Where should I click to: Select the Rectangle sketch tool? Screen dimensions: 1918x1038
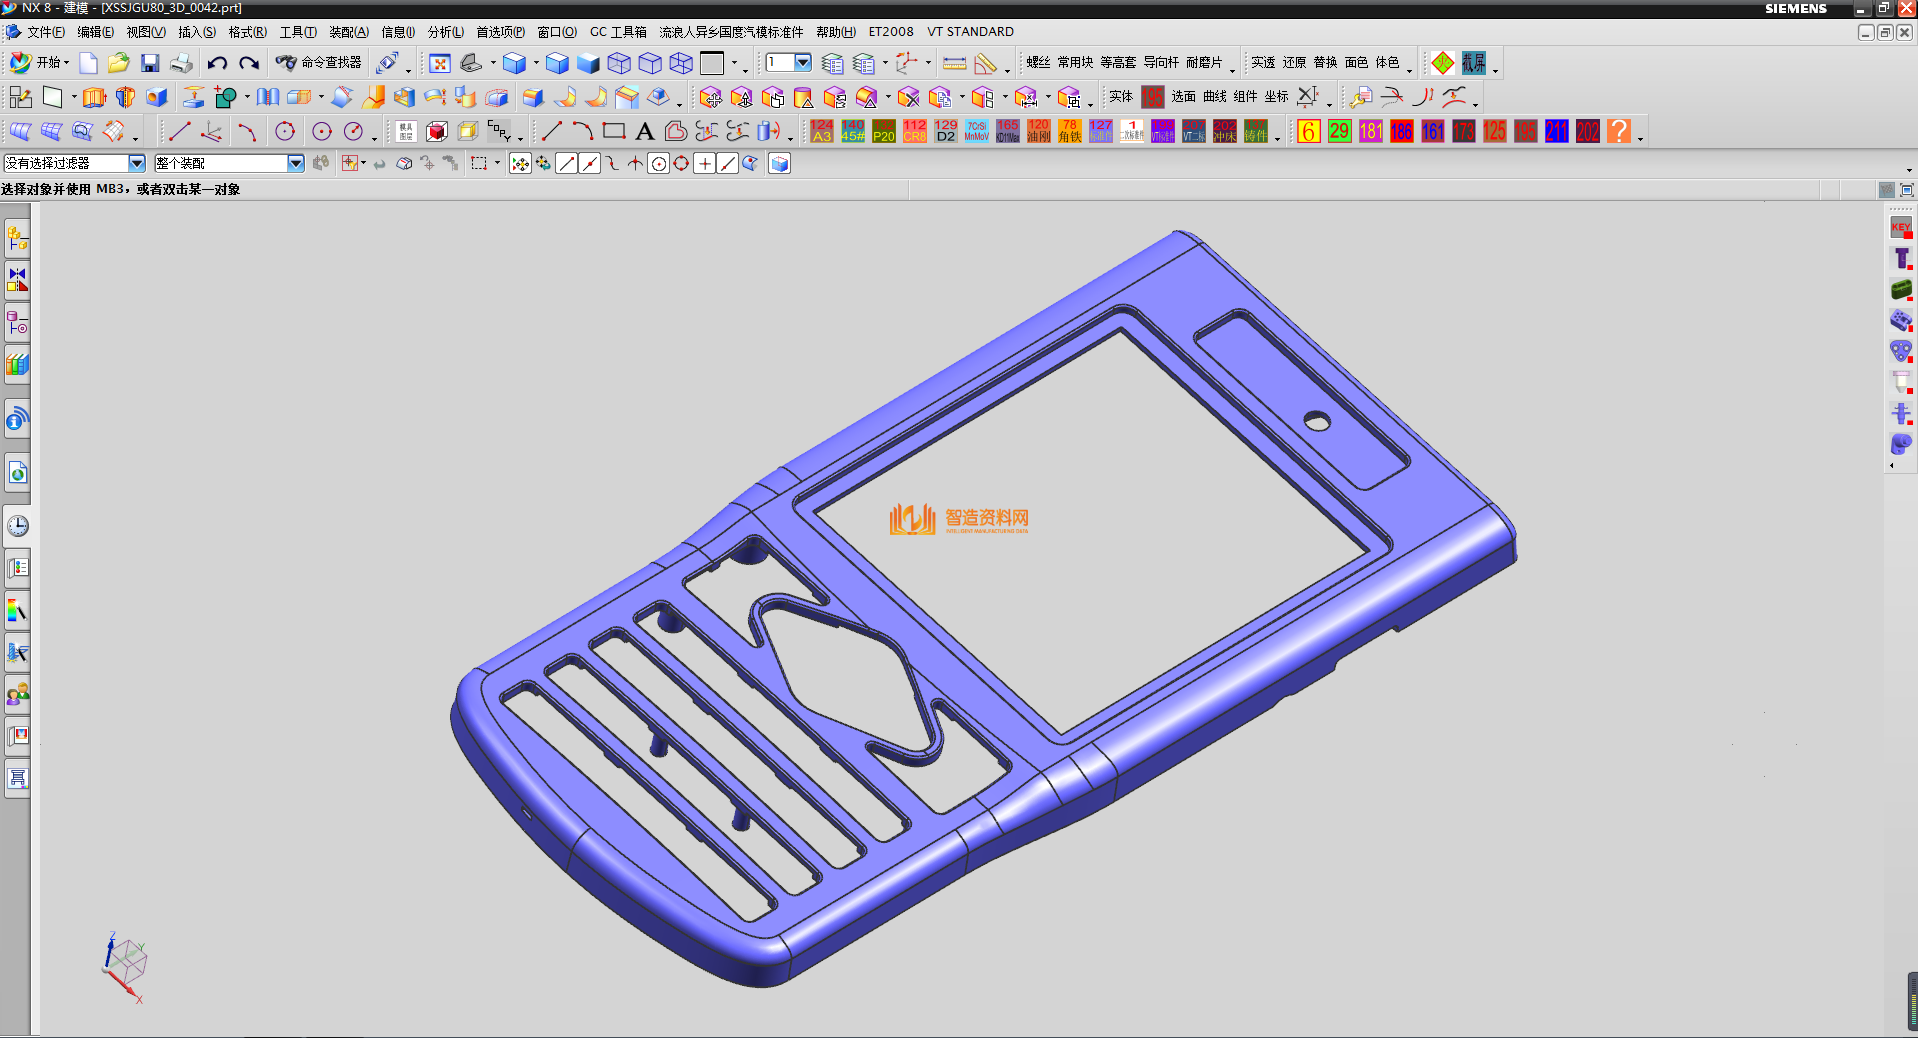pyautogui.click(x=614, y=131)
